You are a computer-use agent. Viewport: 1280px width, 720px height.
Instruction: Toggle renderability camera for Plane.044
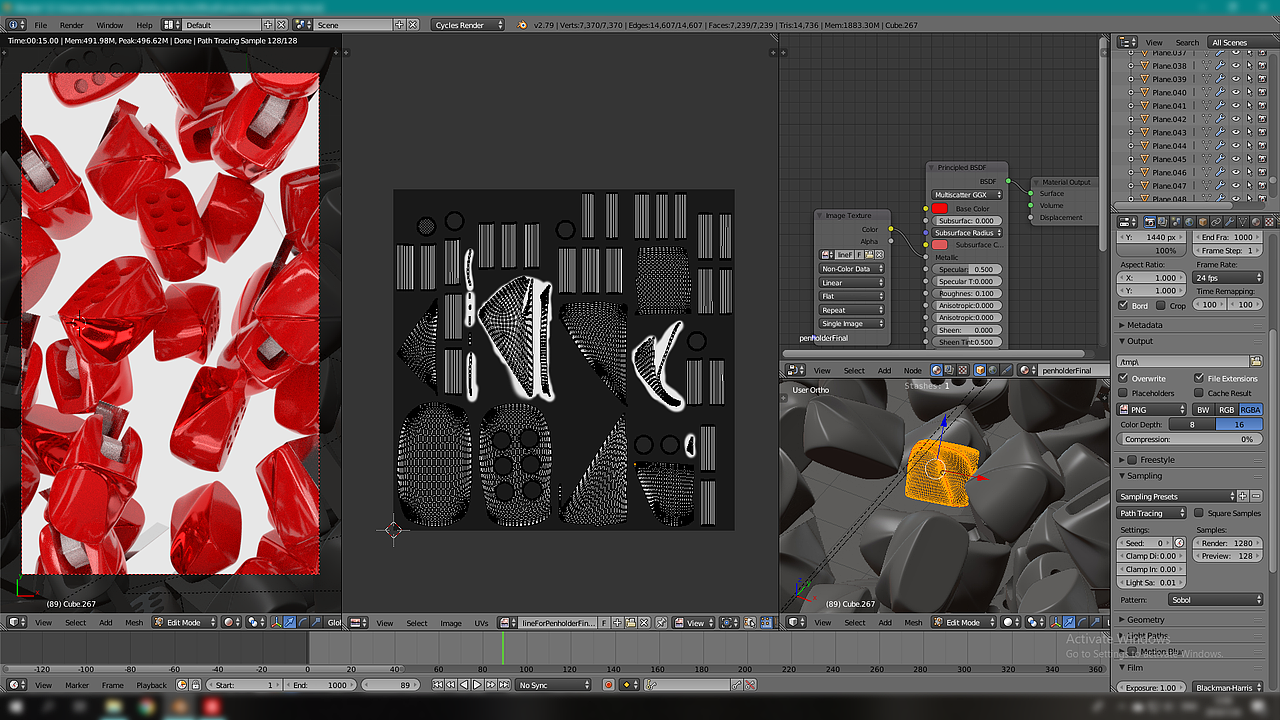[x=1261, y=146]
